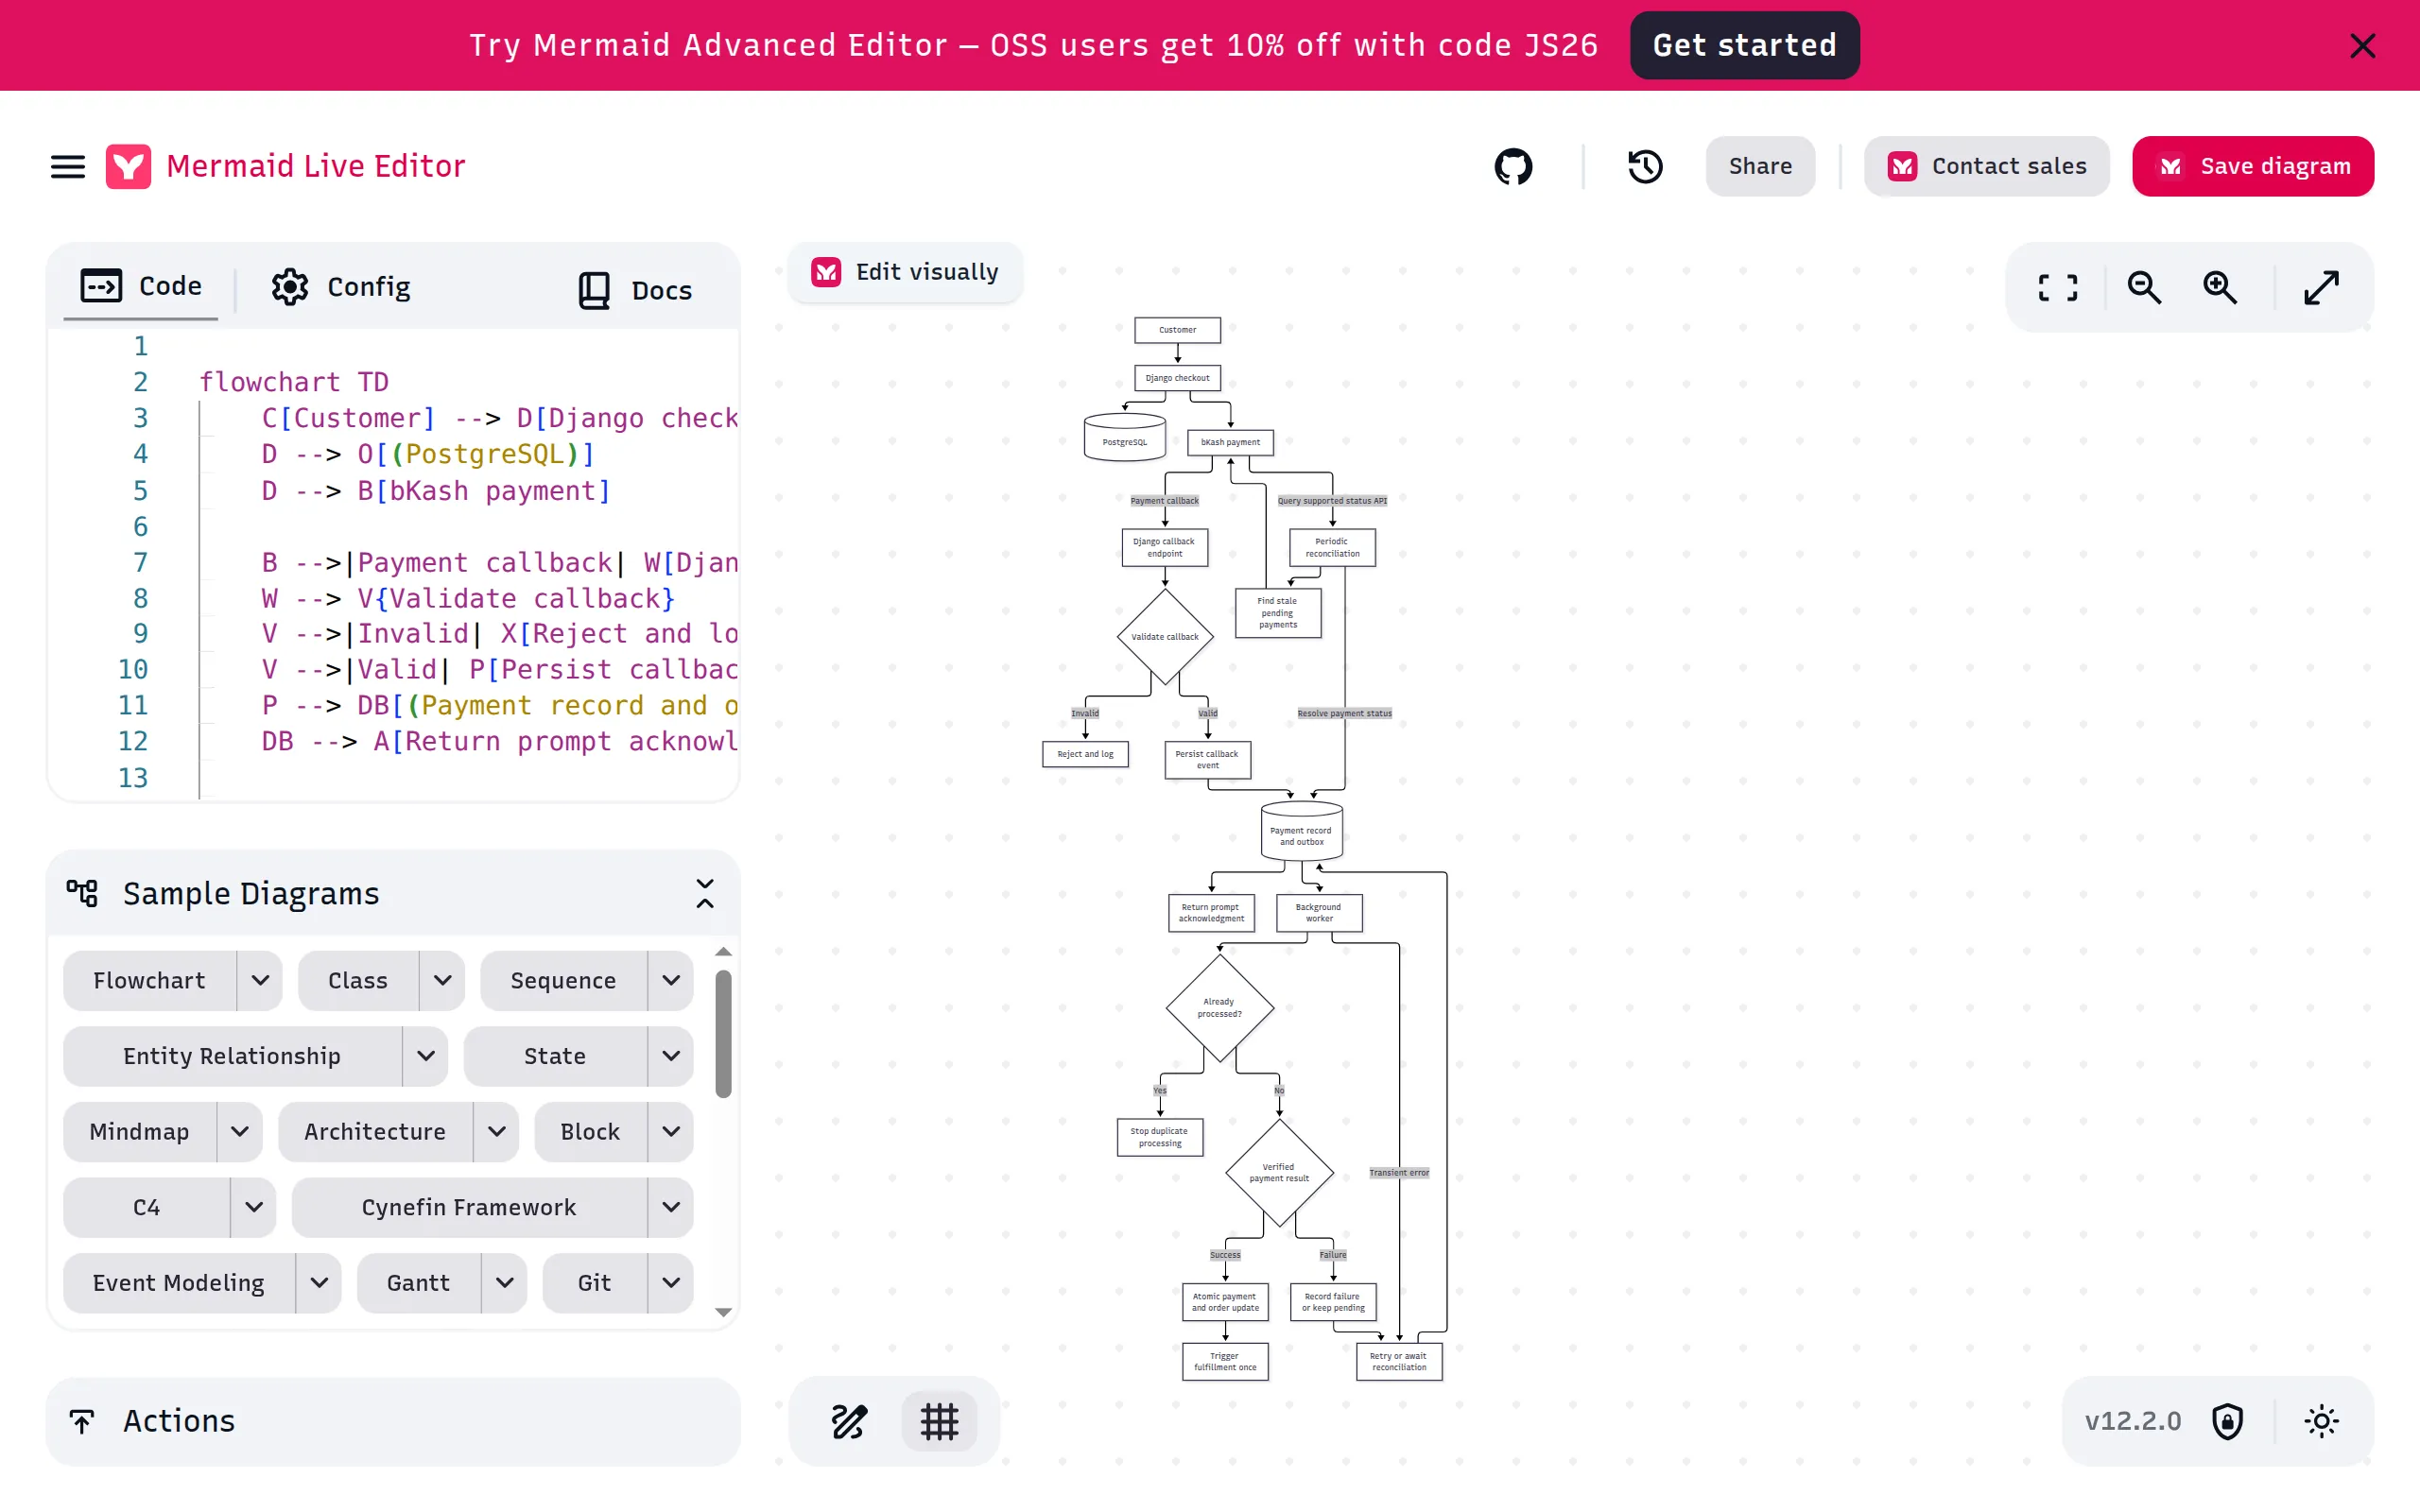Click code line 'D --> B[bKash payment]'

pos(436,491)
